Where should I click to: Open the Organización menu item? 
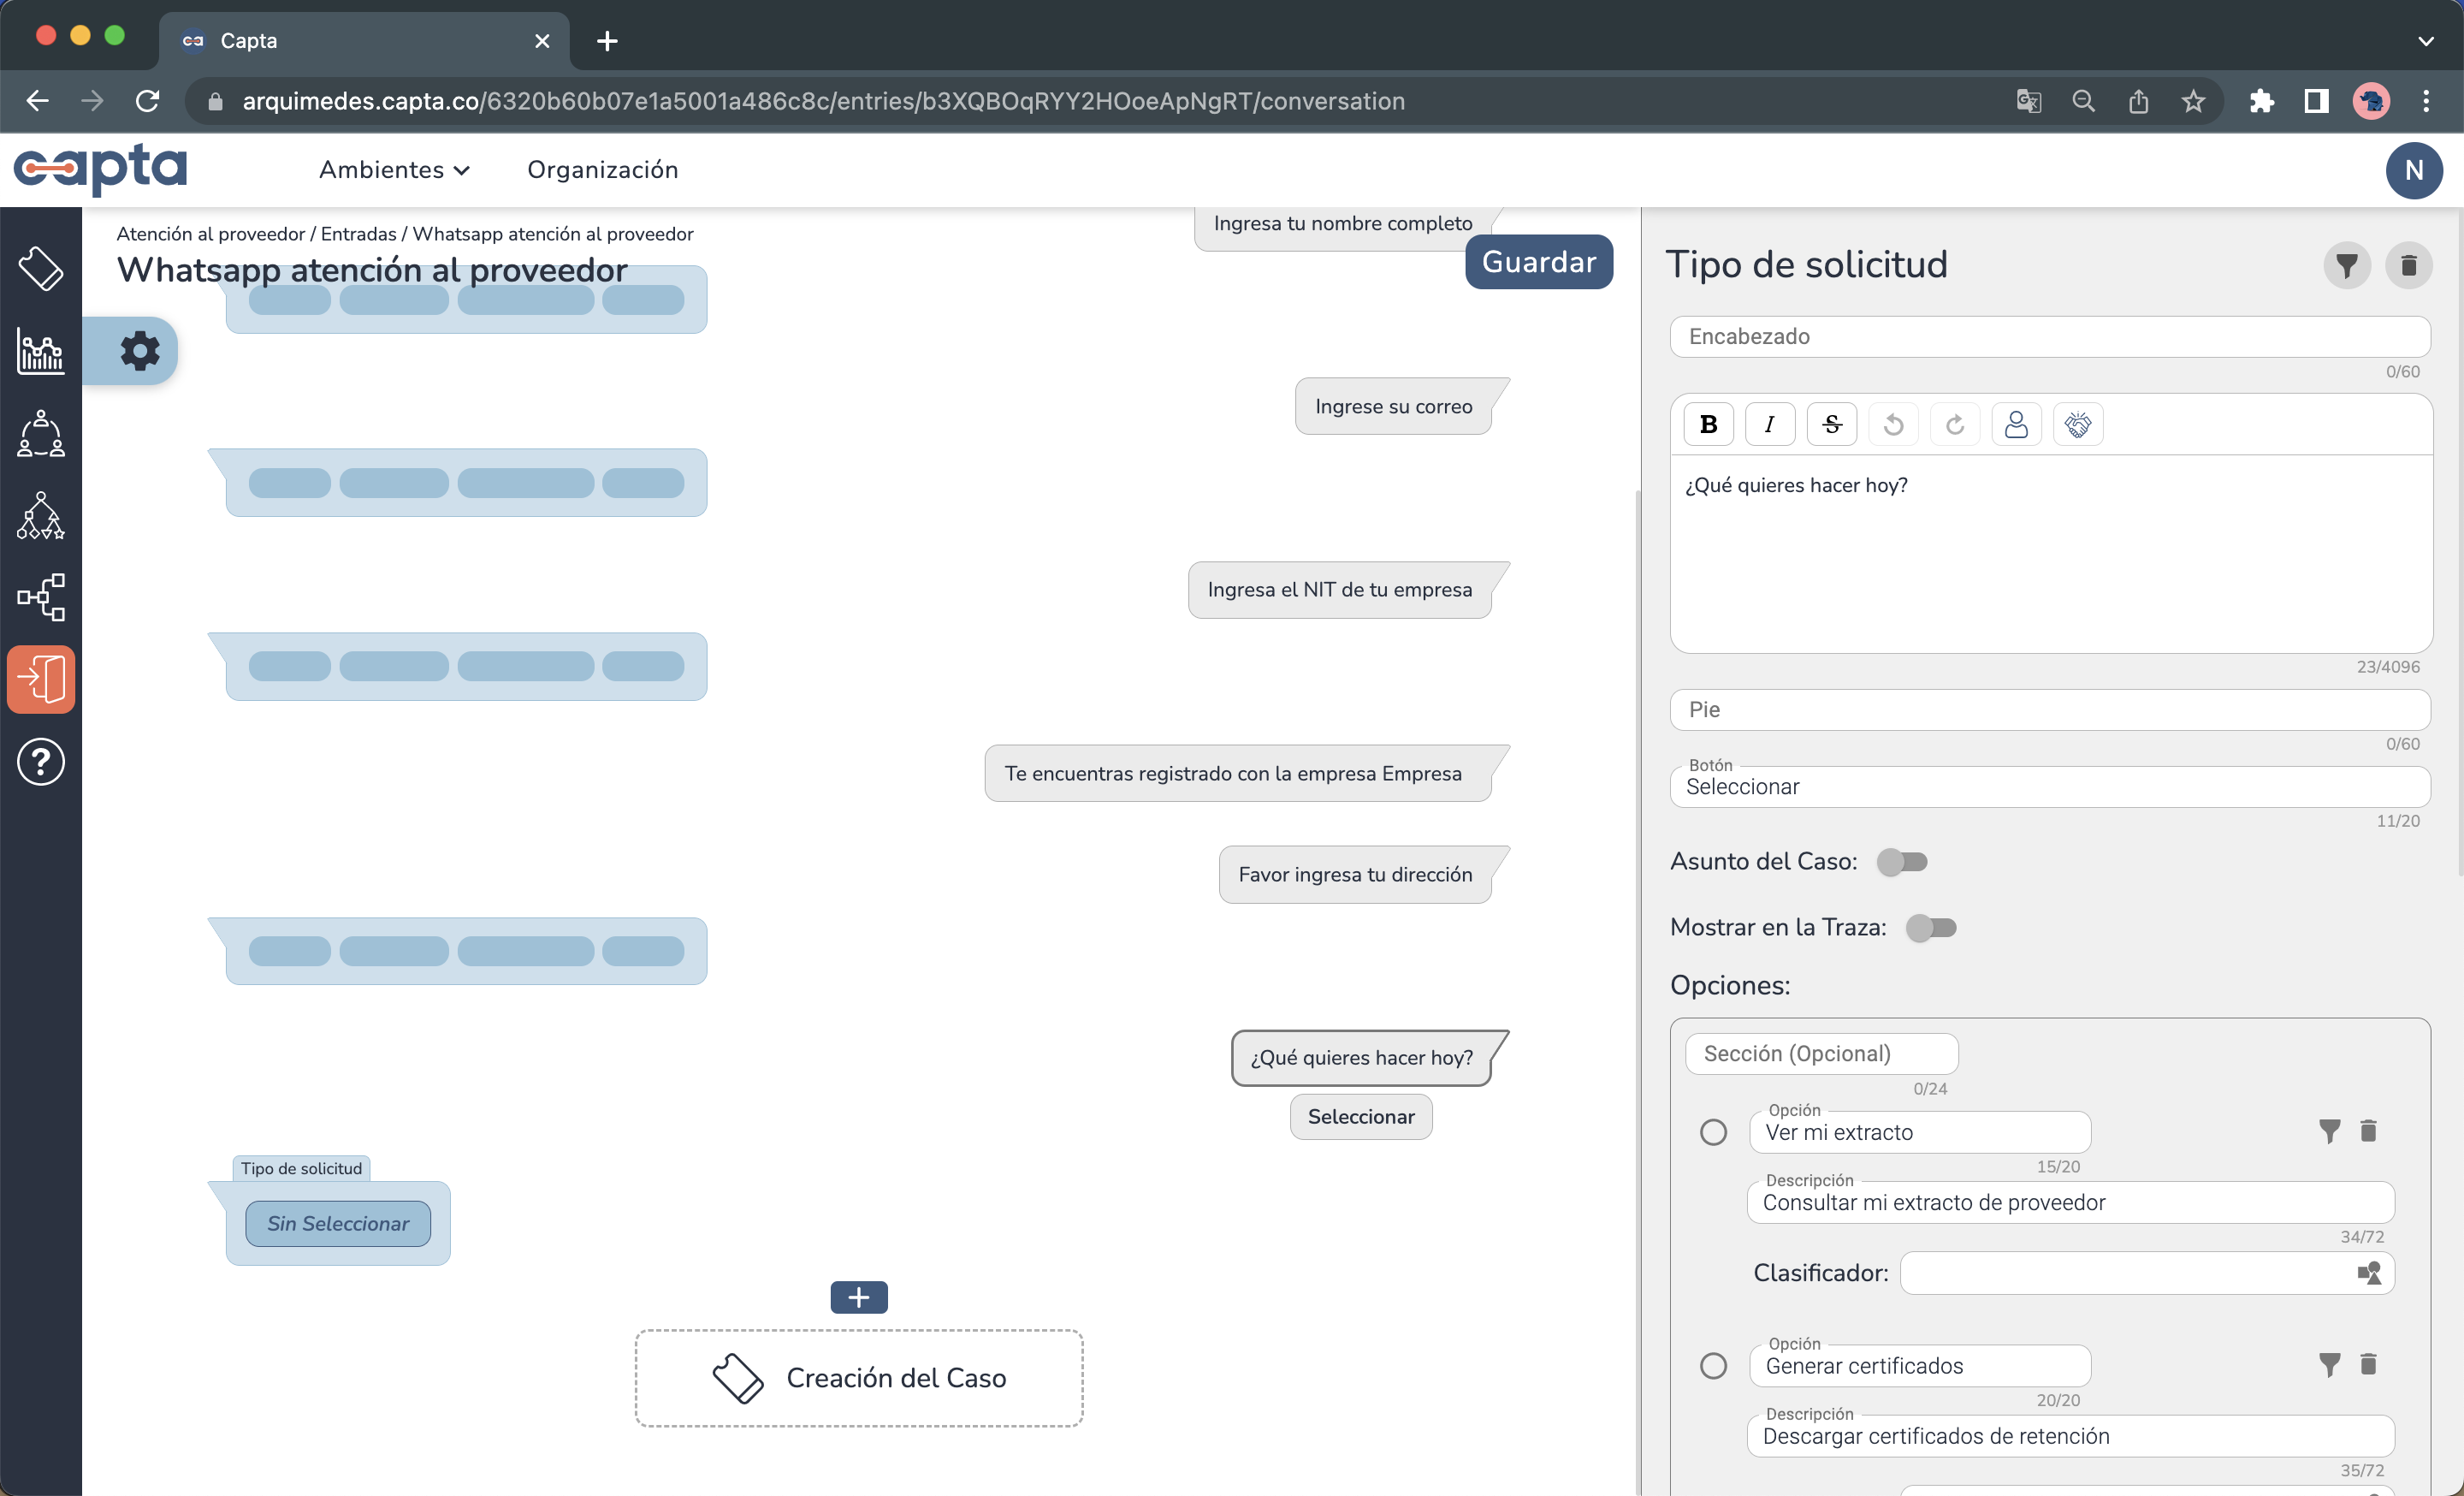(x=603, y=170)
